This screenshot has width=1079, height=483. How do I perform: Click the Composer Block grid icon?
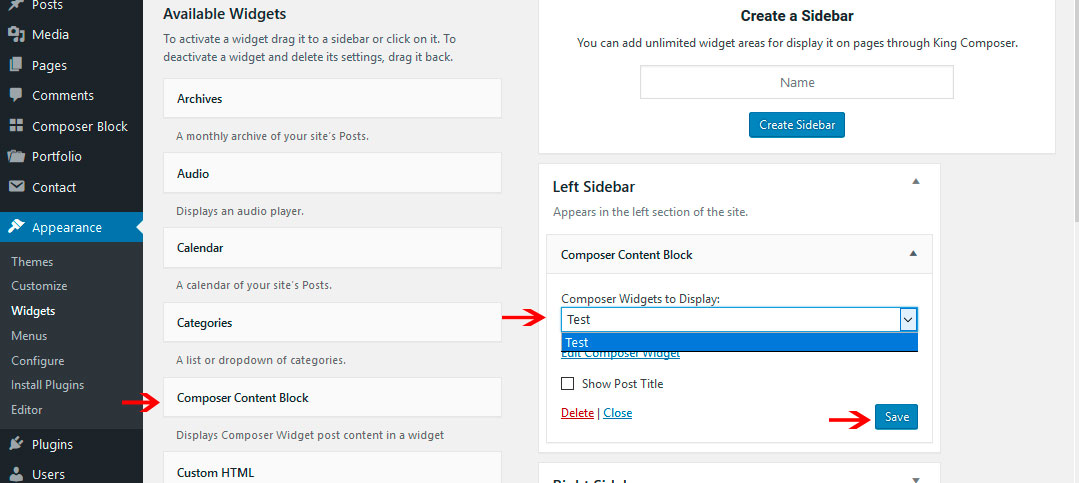coord(16,126)
